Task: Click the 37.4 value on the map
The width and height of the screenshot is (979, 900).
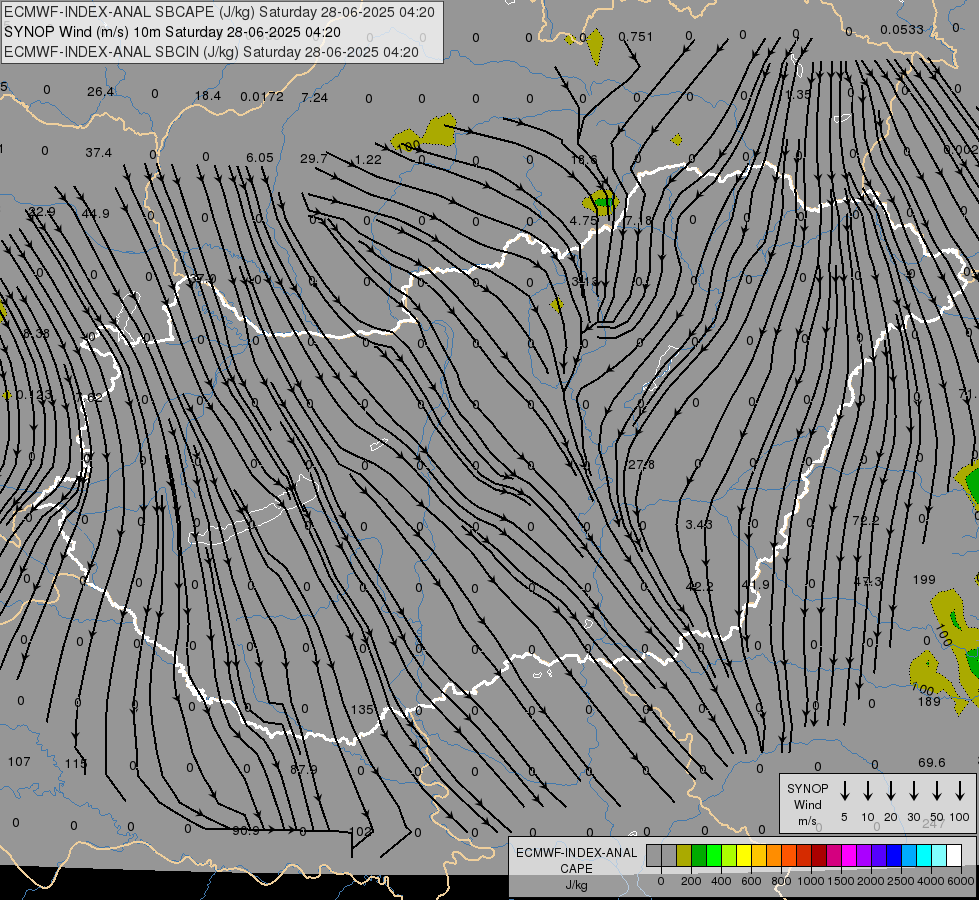Action: 99,152
